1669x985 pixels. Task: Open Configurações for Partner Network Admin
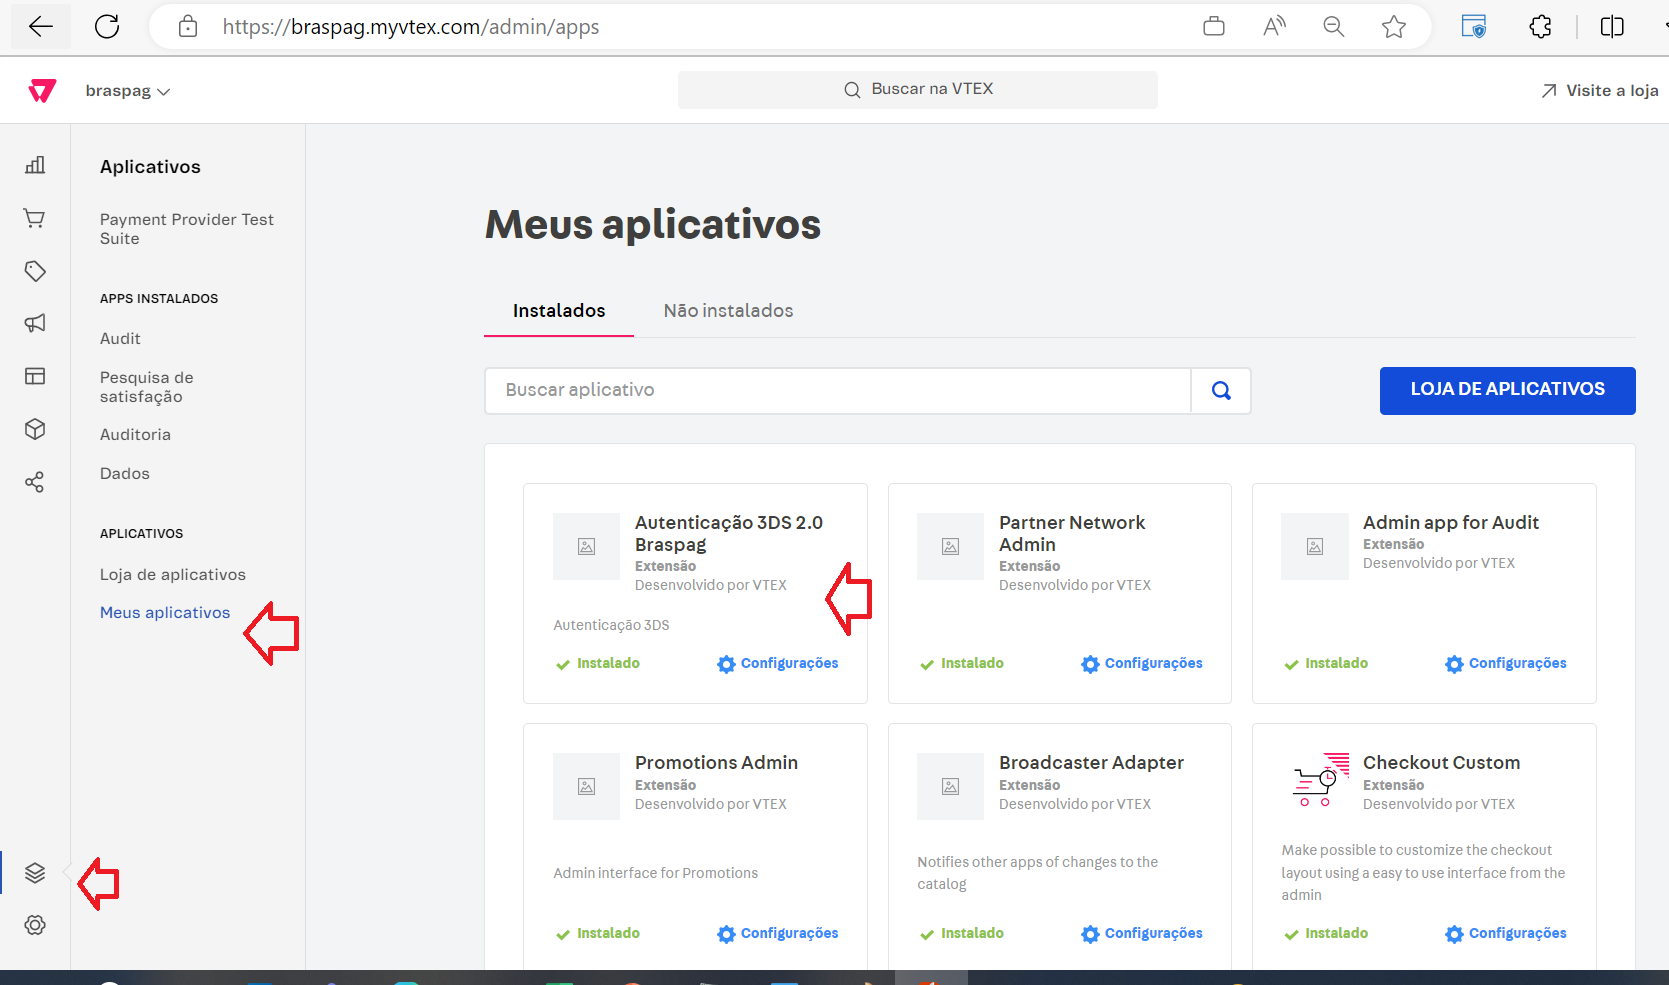tap(1142, 664)
